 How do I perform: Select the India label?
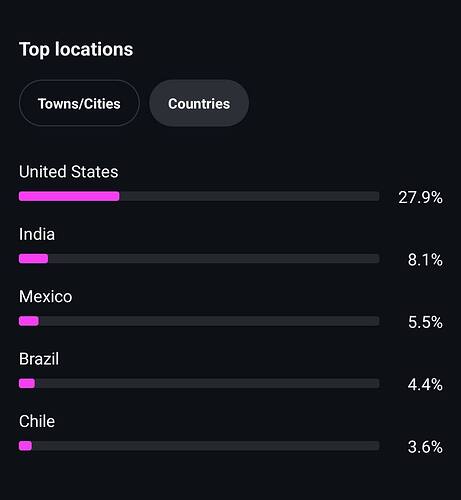37,234
